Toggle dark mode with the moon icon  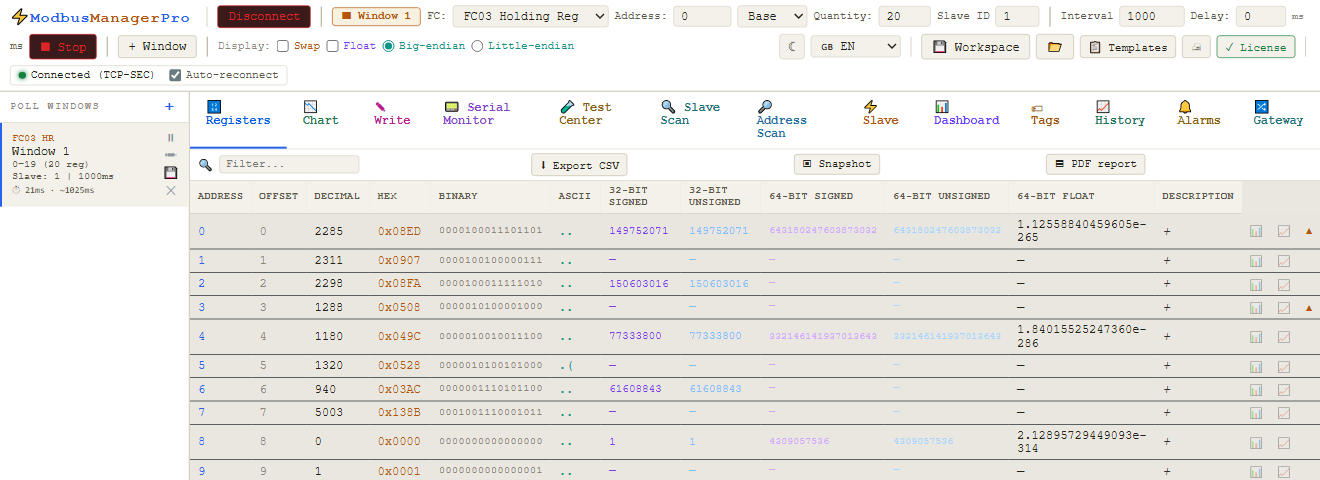(792, 47)
